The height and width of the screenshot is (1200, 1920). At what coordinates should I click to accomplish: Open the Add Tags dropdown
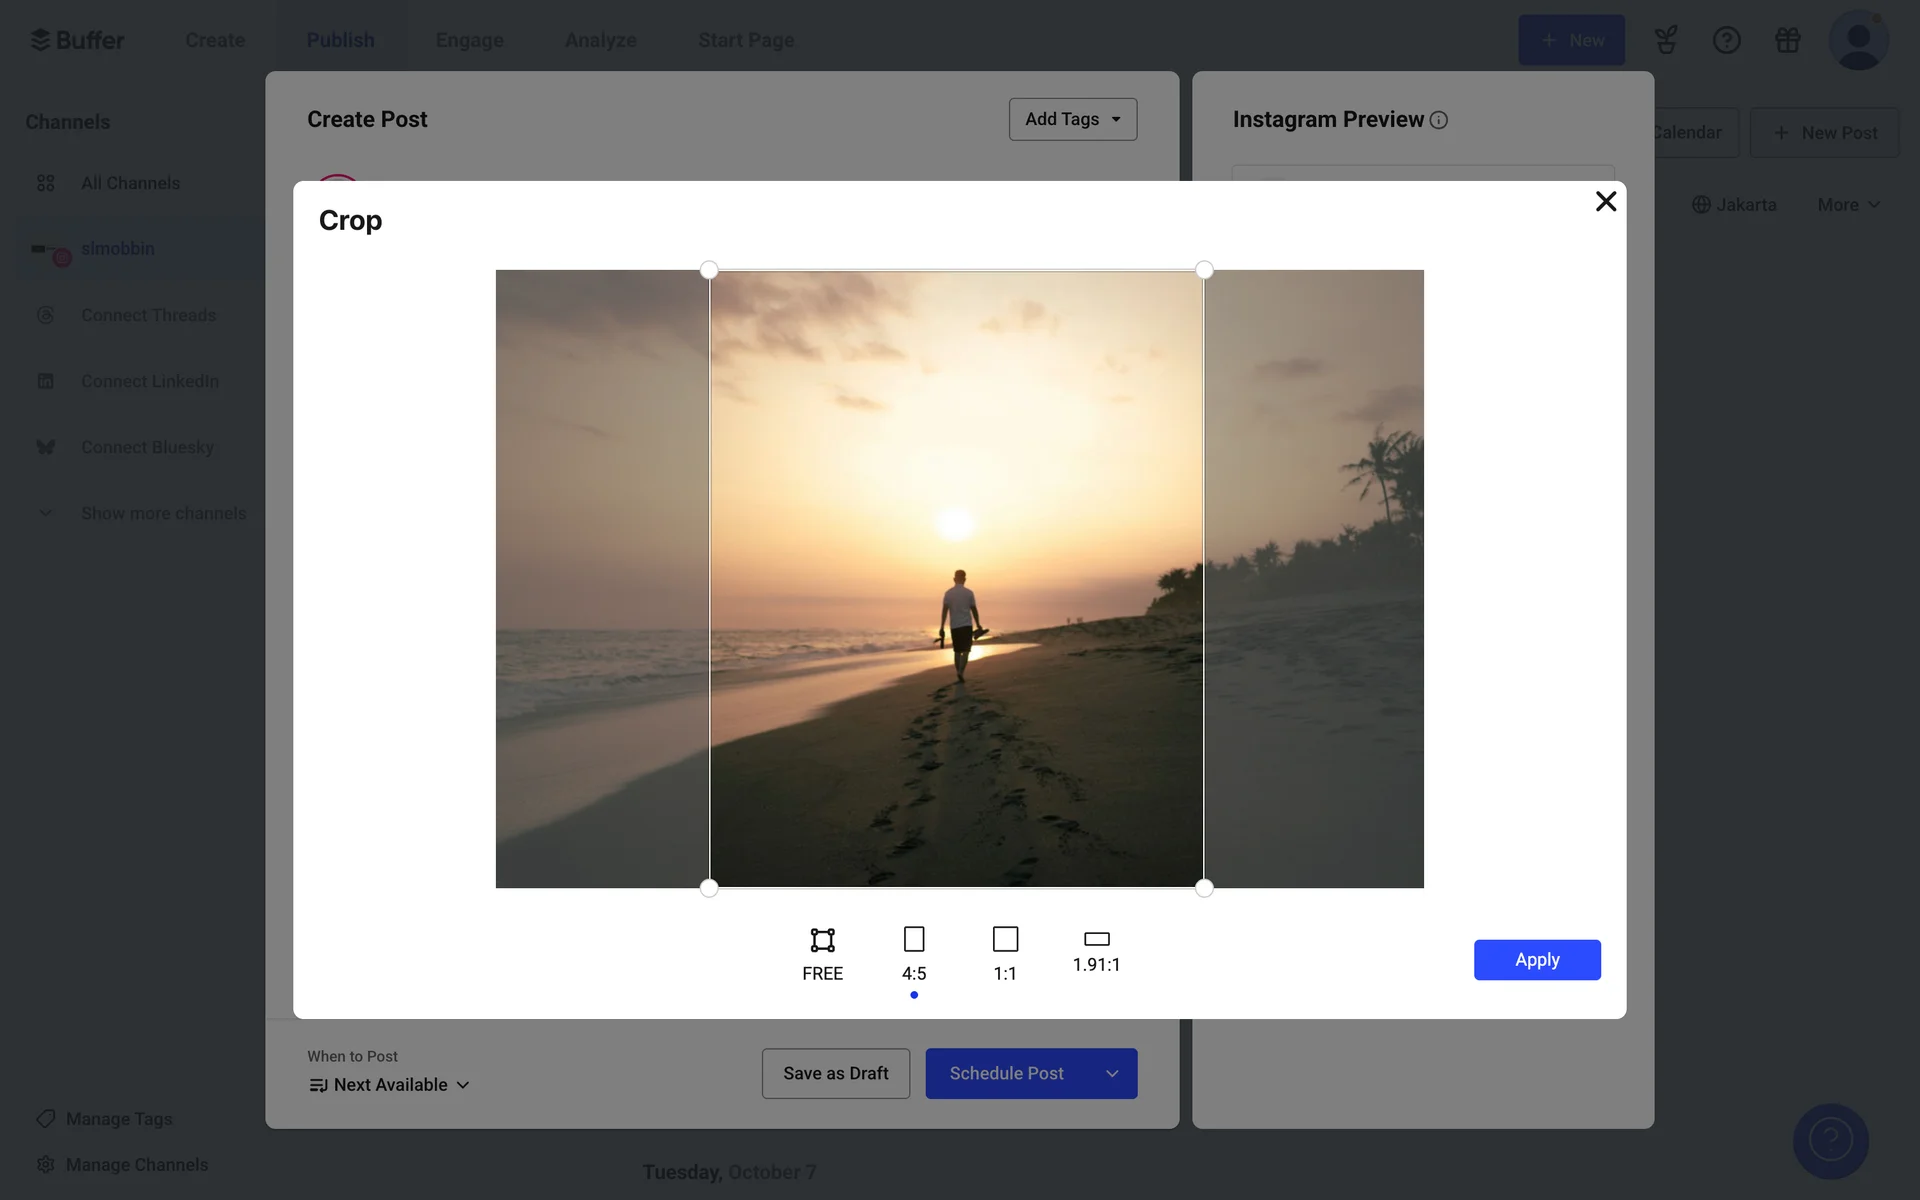click(1072, 119)
